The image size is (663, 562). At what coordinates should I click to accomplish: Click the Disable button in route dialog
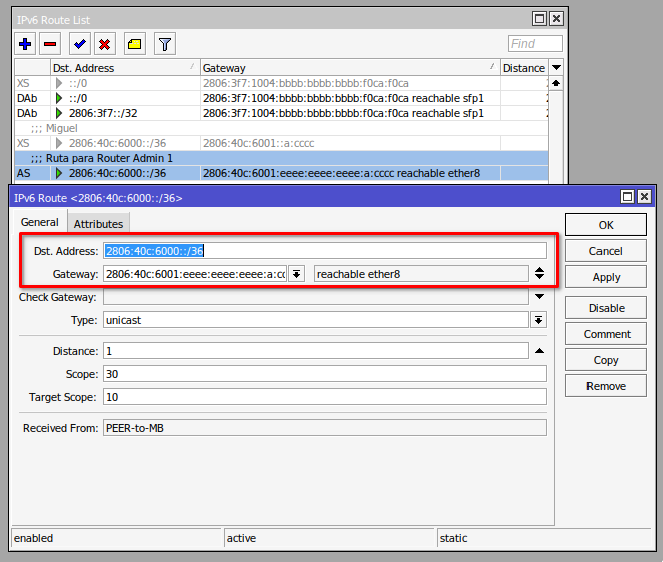point(606,308)
